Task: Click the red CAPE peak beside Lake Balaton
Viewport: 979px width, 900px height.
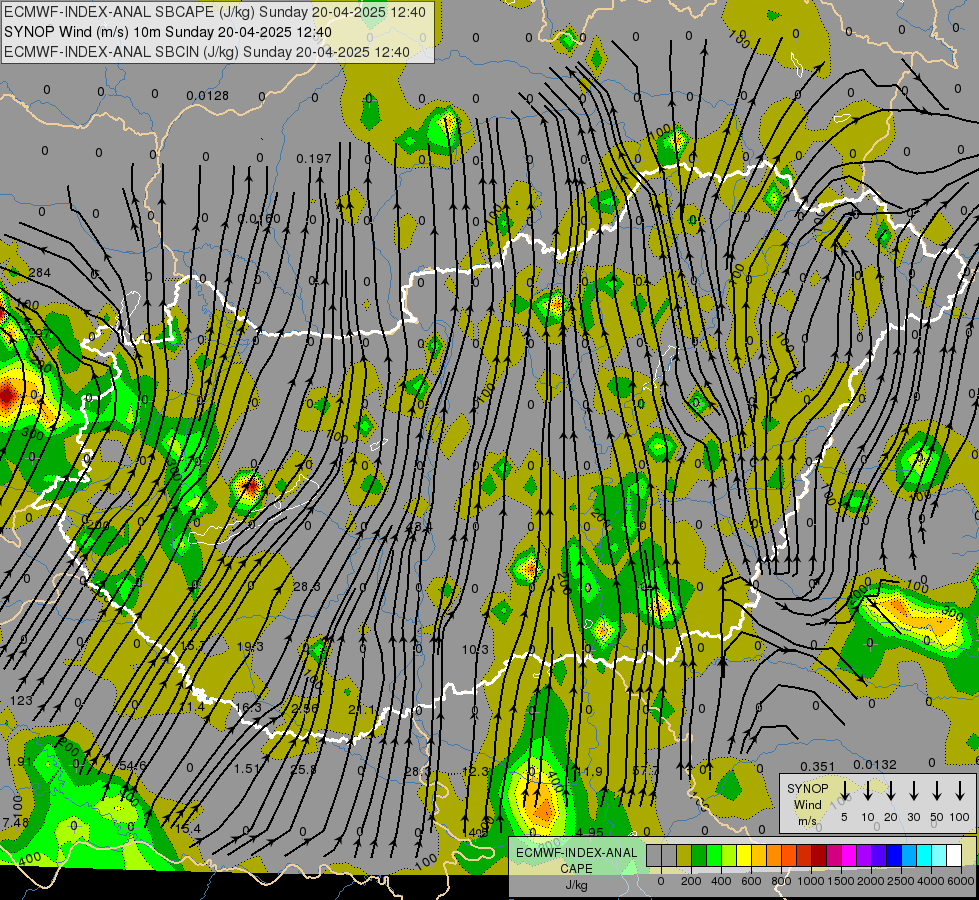Action: (x=250, y=485)
